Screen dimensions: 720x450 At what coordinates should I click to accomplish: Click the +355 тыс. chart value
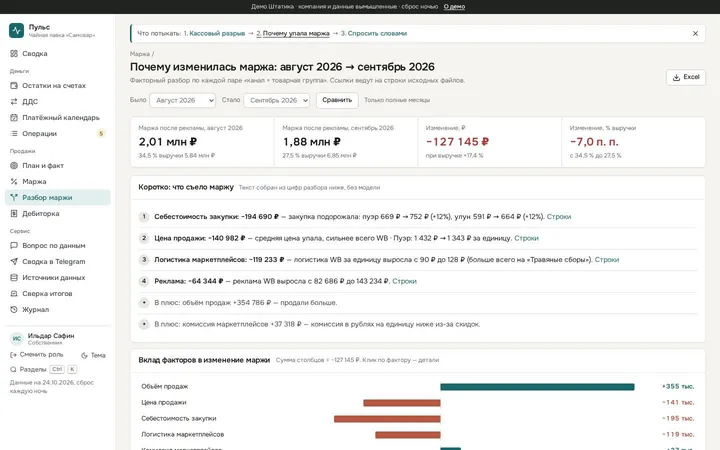(678, 387)
